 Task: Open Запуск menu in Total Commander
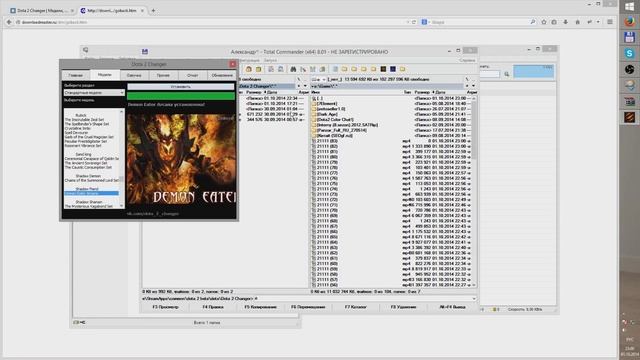click(x=270, y=60)
